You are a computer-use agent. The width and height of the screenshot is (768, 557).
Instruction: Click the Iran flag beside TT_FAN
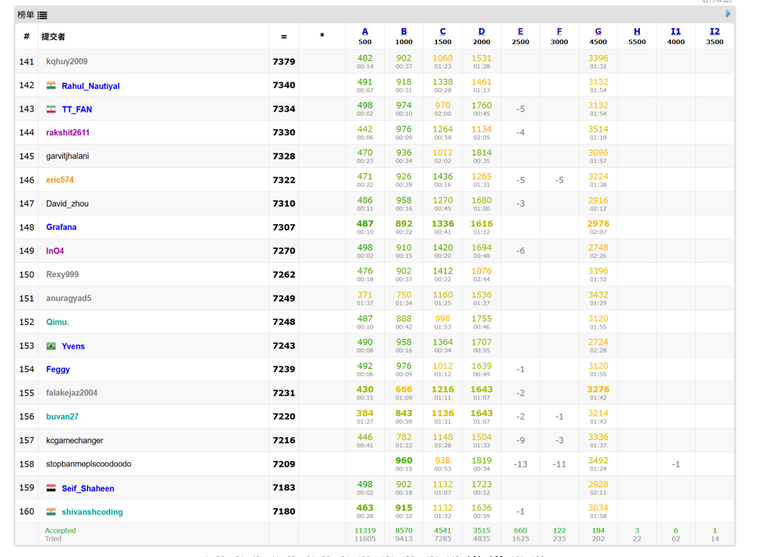51,110
